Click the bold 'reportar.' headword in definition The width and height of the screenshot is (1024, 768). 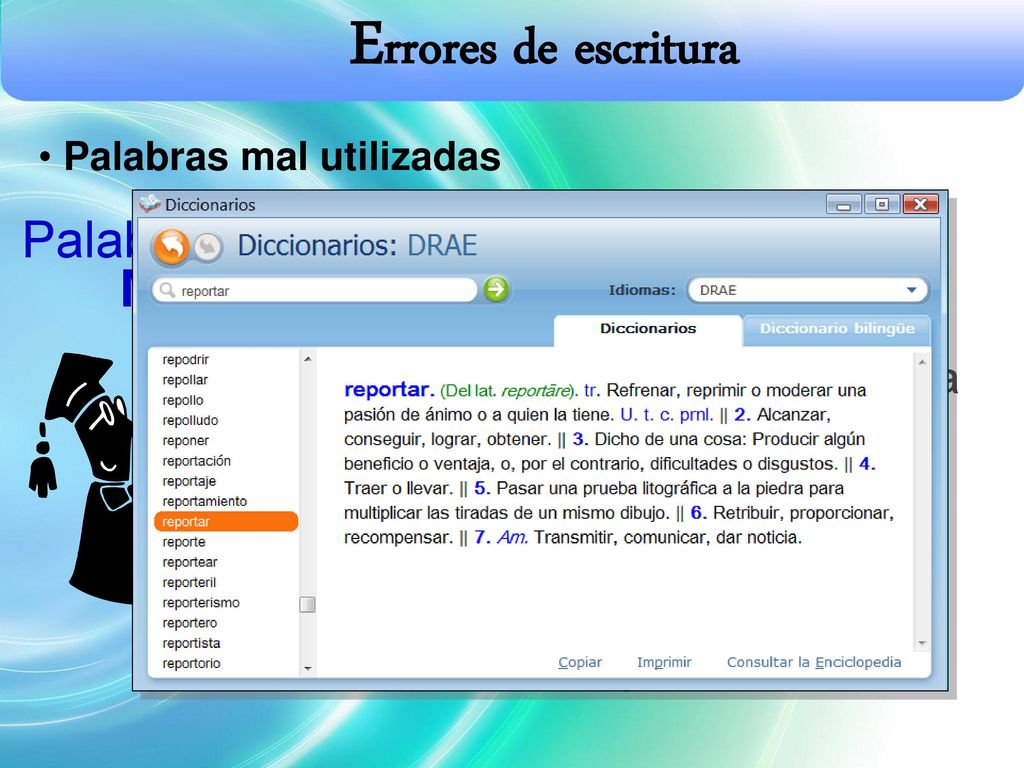point(389,389)
